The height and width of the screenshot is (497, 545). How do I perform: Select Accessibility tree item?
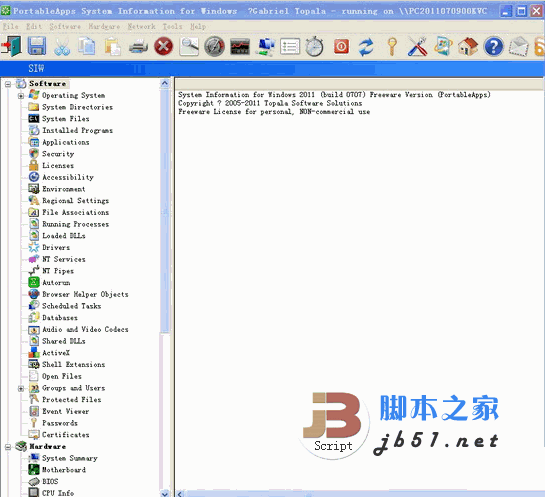68,177
